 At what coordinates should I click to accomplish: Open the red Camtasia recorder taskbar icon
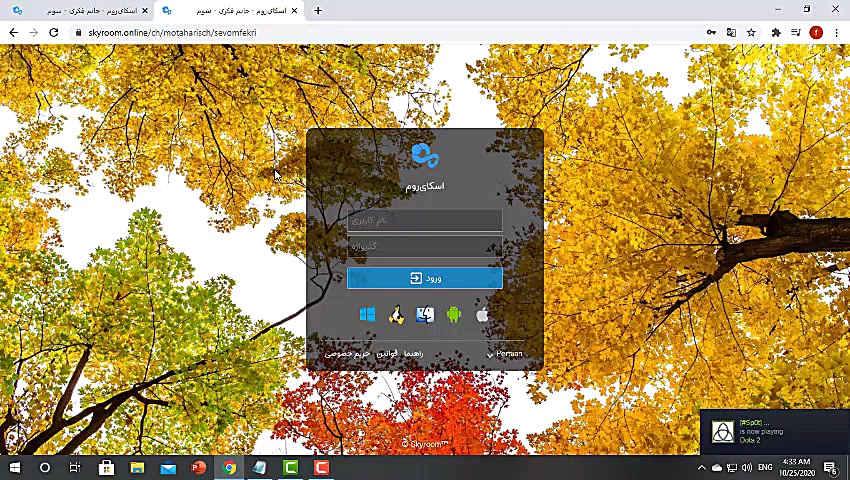321,468
